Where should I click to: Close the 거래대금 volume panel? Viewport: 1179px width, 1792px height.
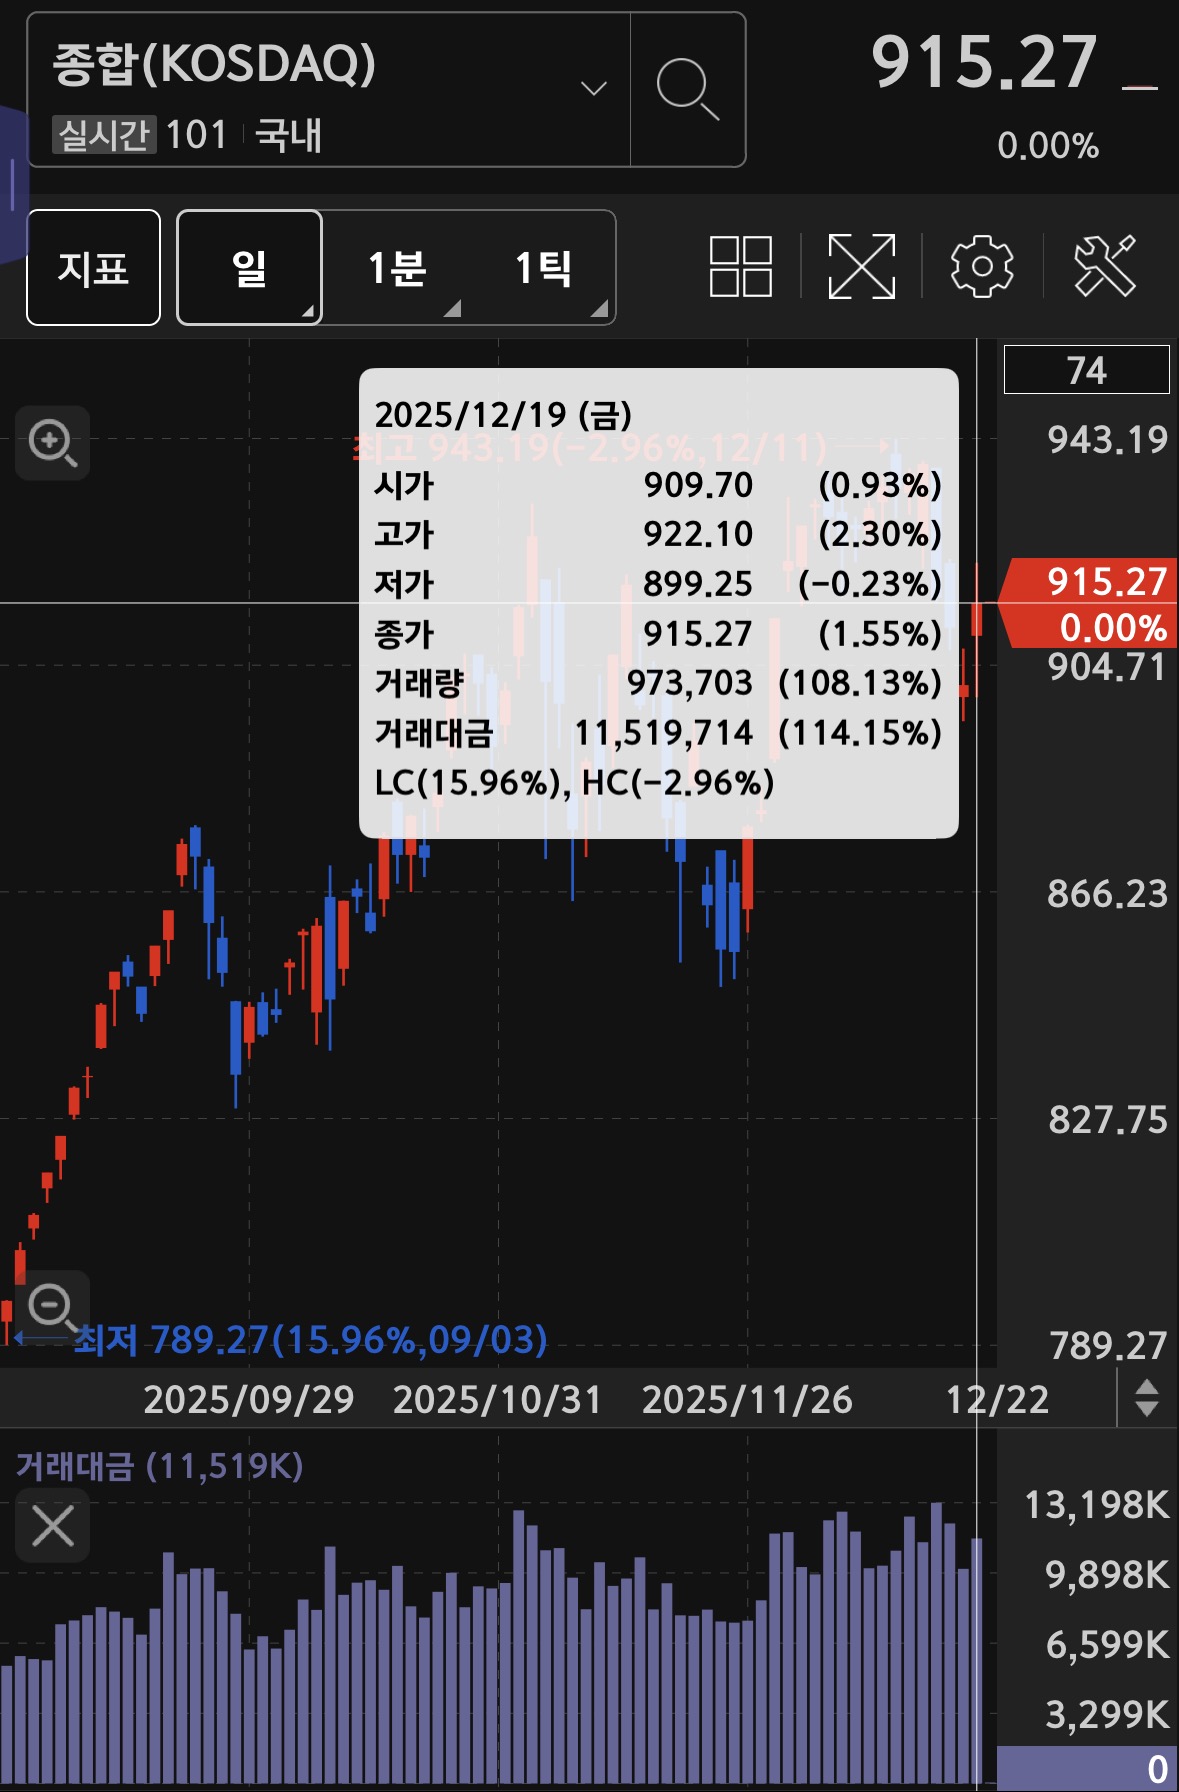click(53, 1526)
